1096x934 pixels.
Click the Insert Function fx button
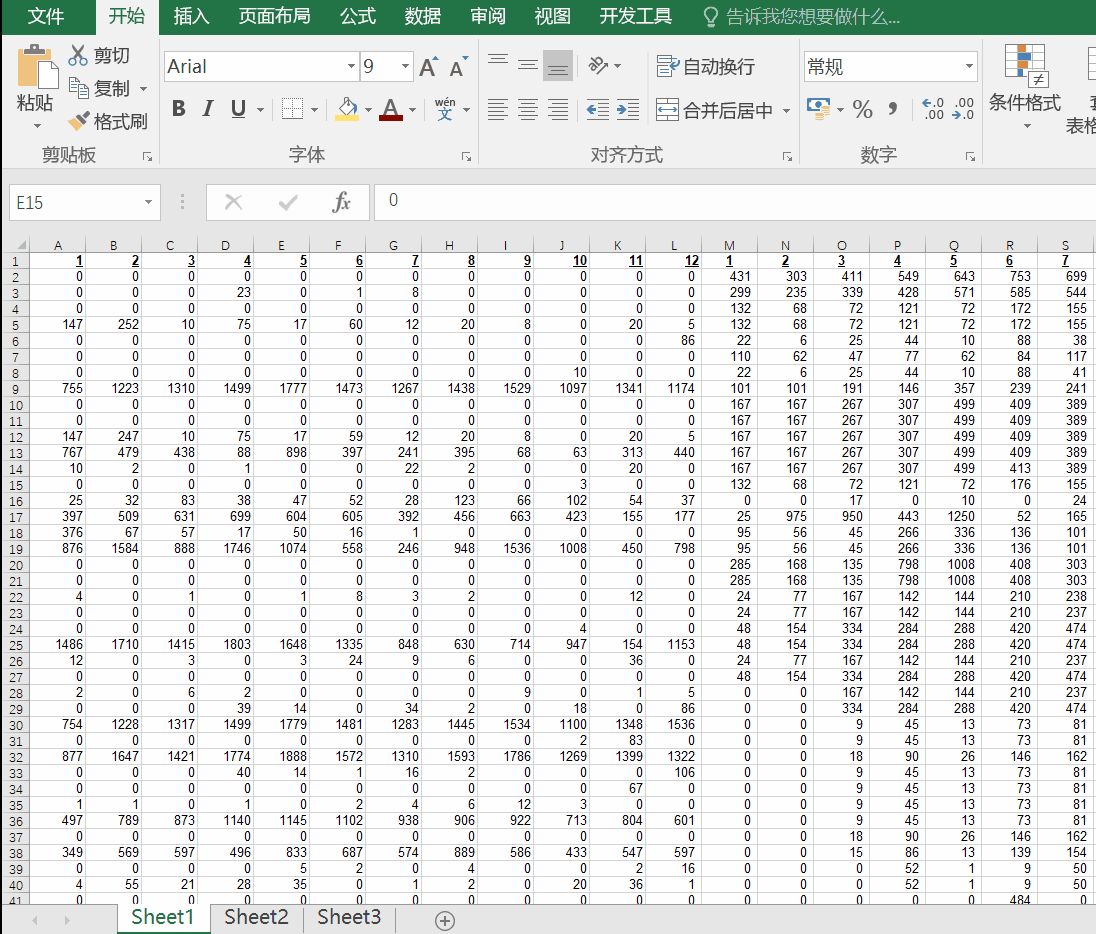click(341, 202)
